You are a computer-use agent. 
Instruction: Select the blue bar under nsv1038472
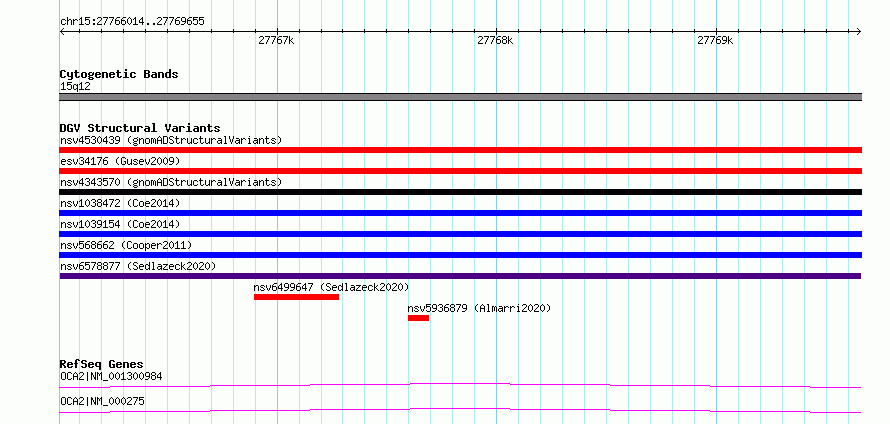[x=460, y=213]
